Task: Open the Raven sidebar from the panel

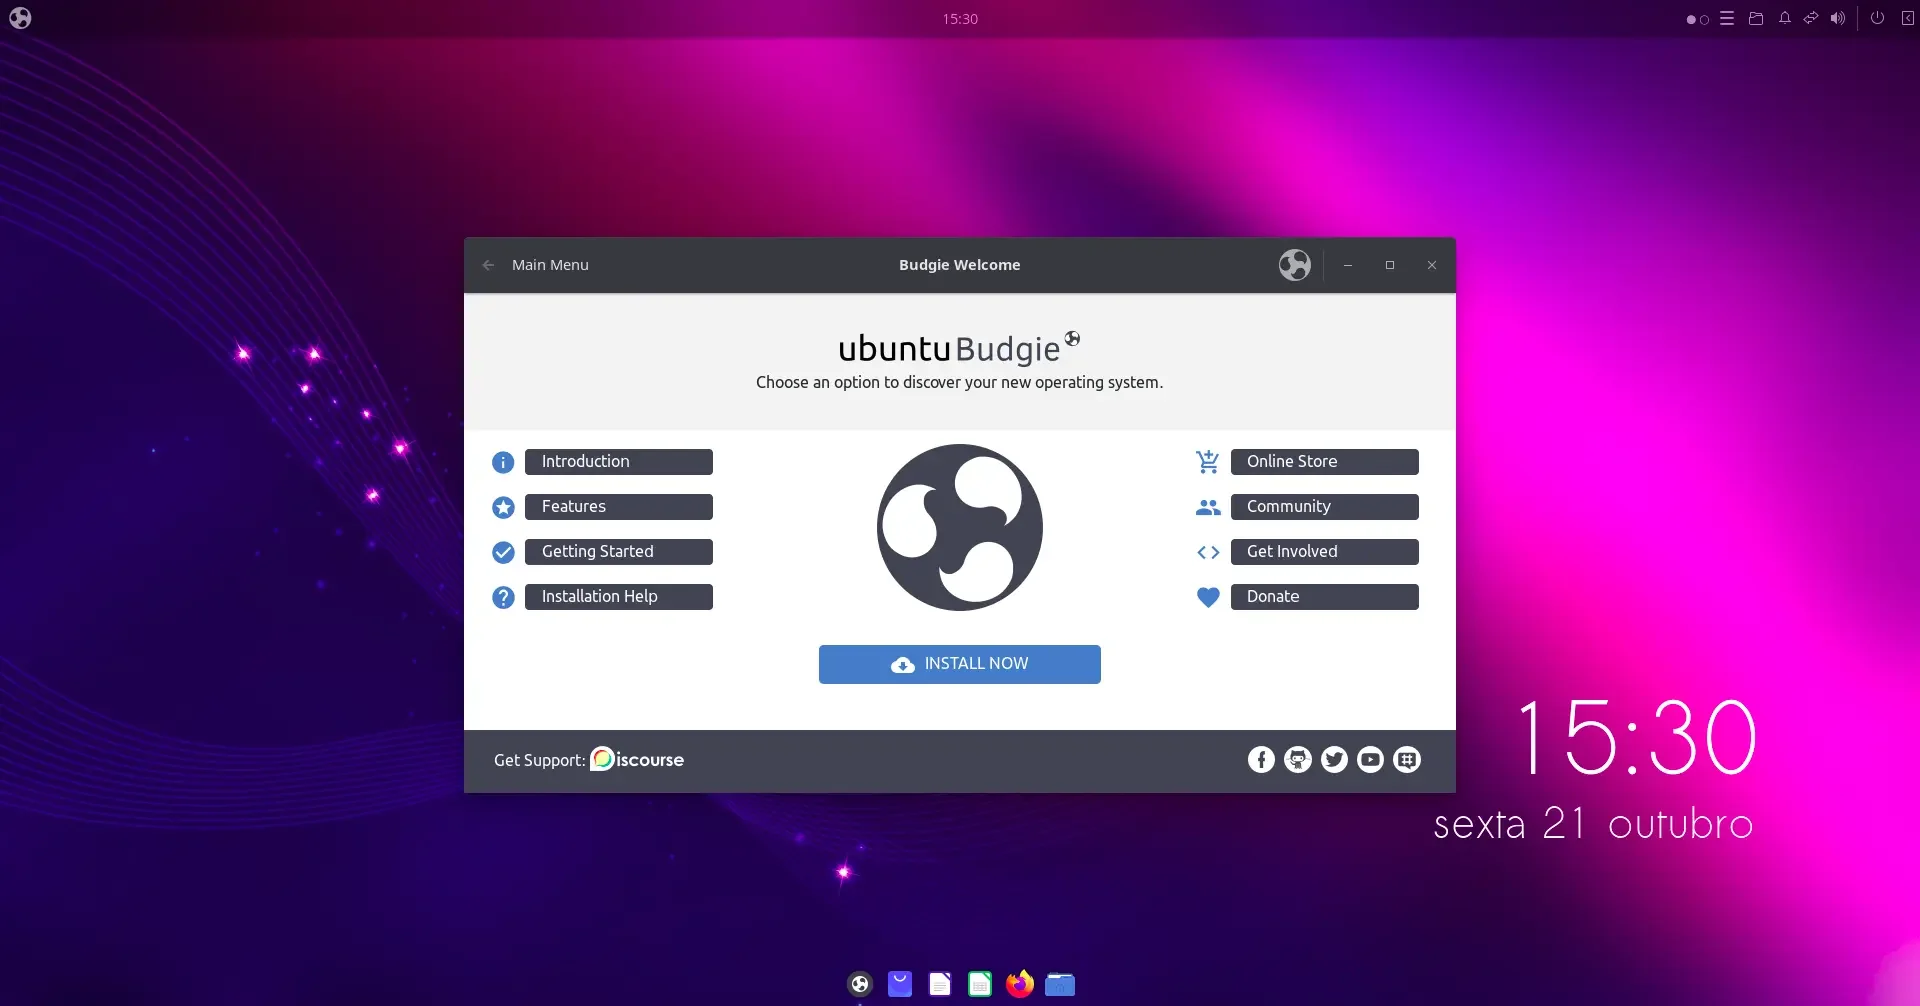Action: (x=1908, y=18)
